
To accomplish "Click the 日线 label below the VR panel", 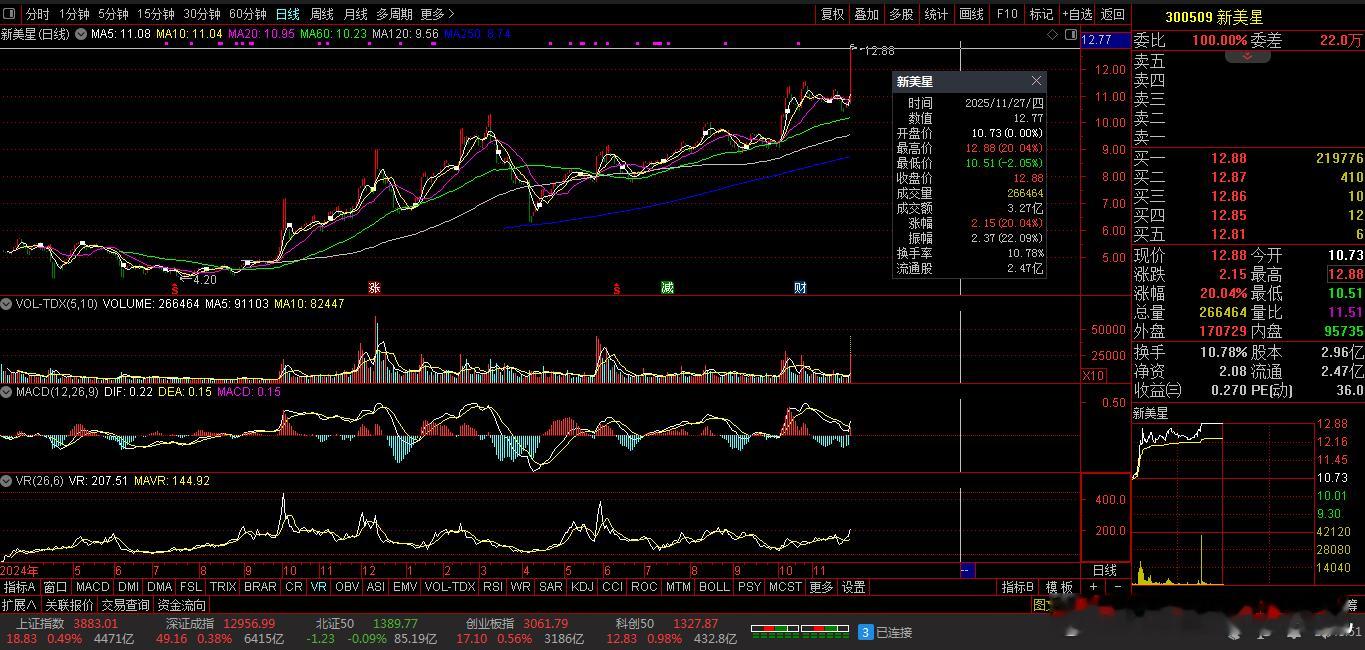I will coord(1104,570).
